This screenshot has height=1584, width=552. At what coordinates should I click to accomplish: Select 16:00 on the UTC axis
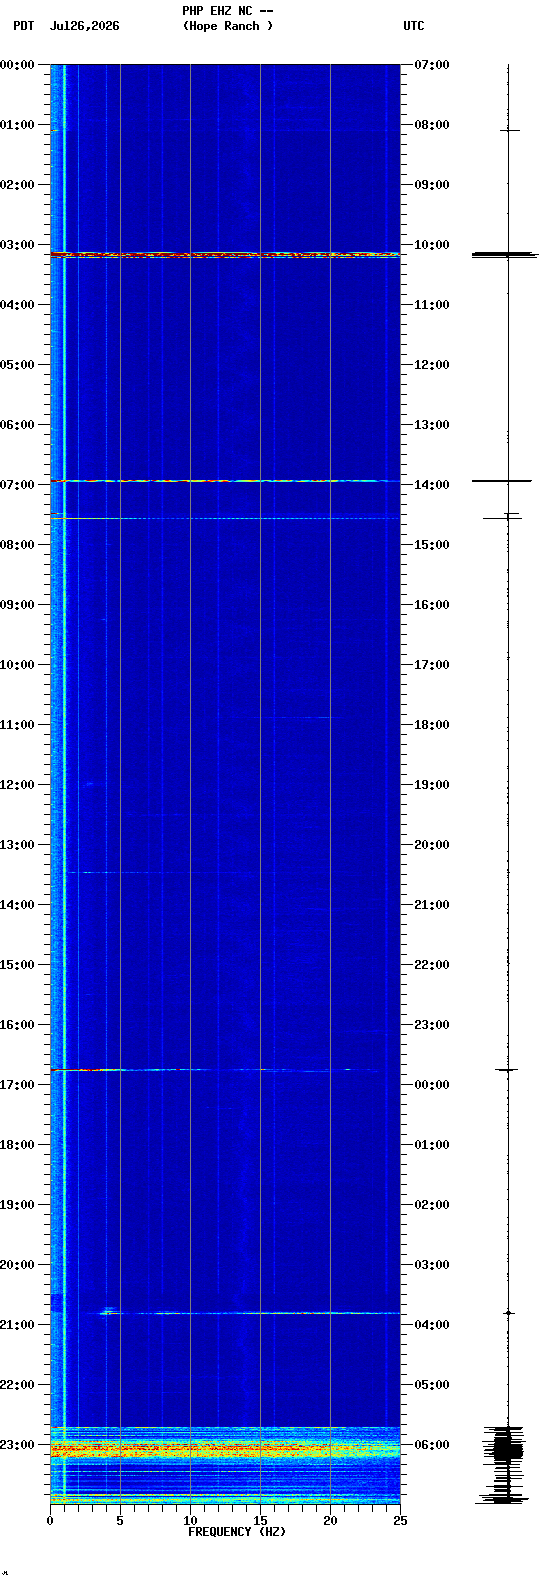pos(432,605)
